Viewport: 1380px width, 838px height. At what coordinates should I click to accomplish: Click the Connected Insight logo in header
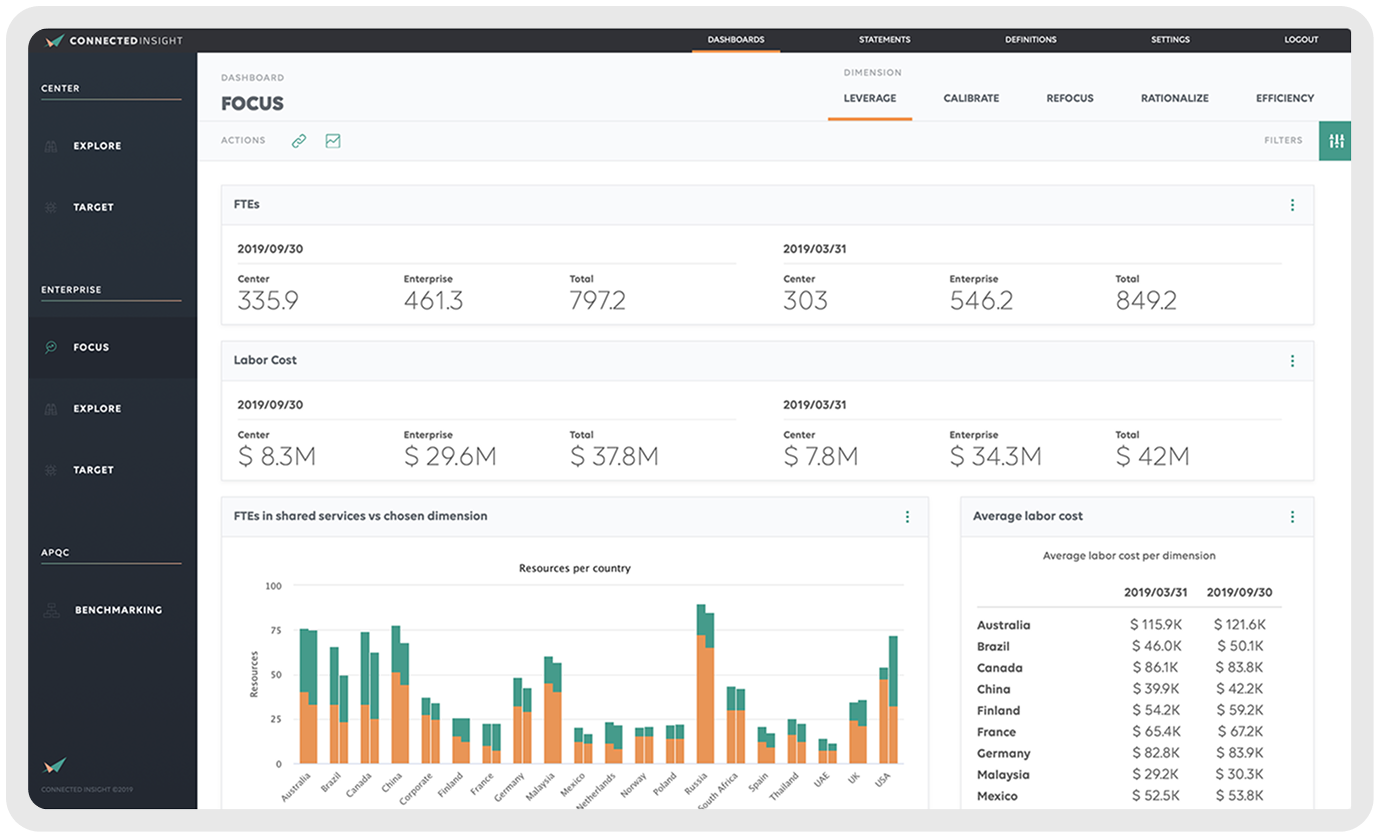coord(112,40)
